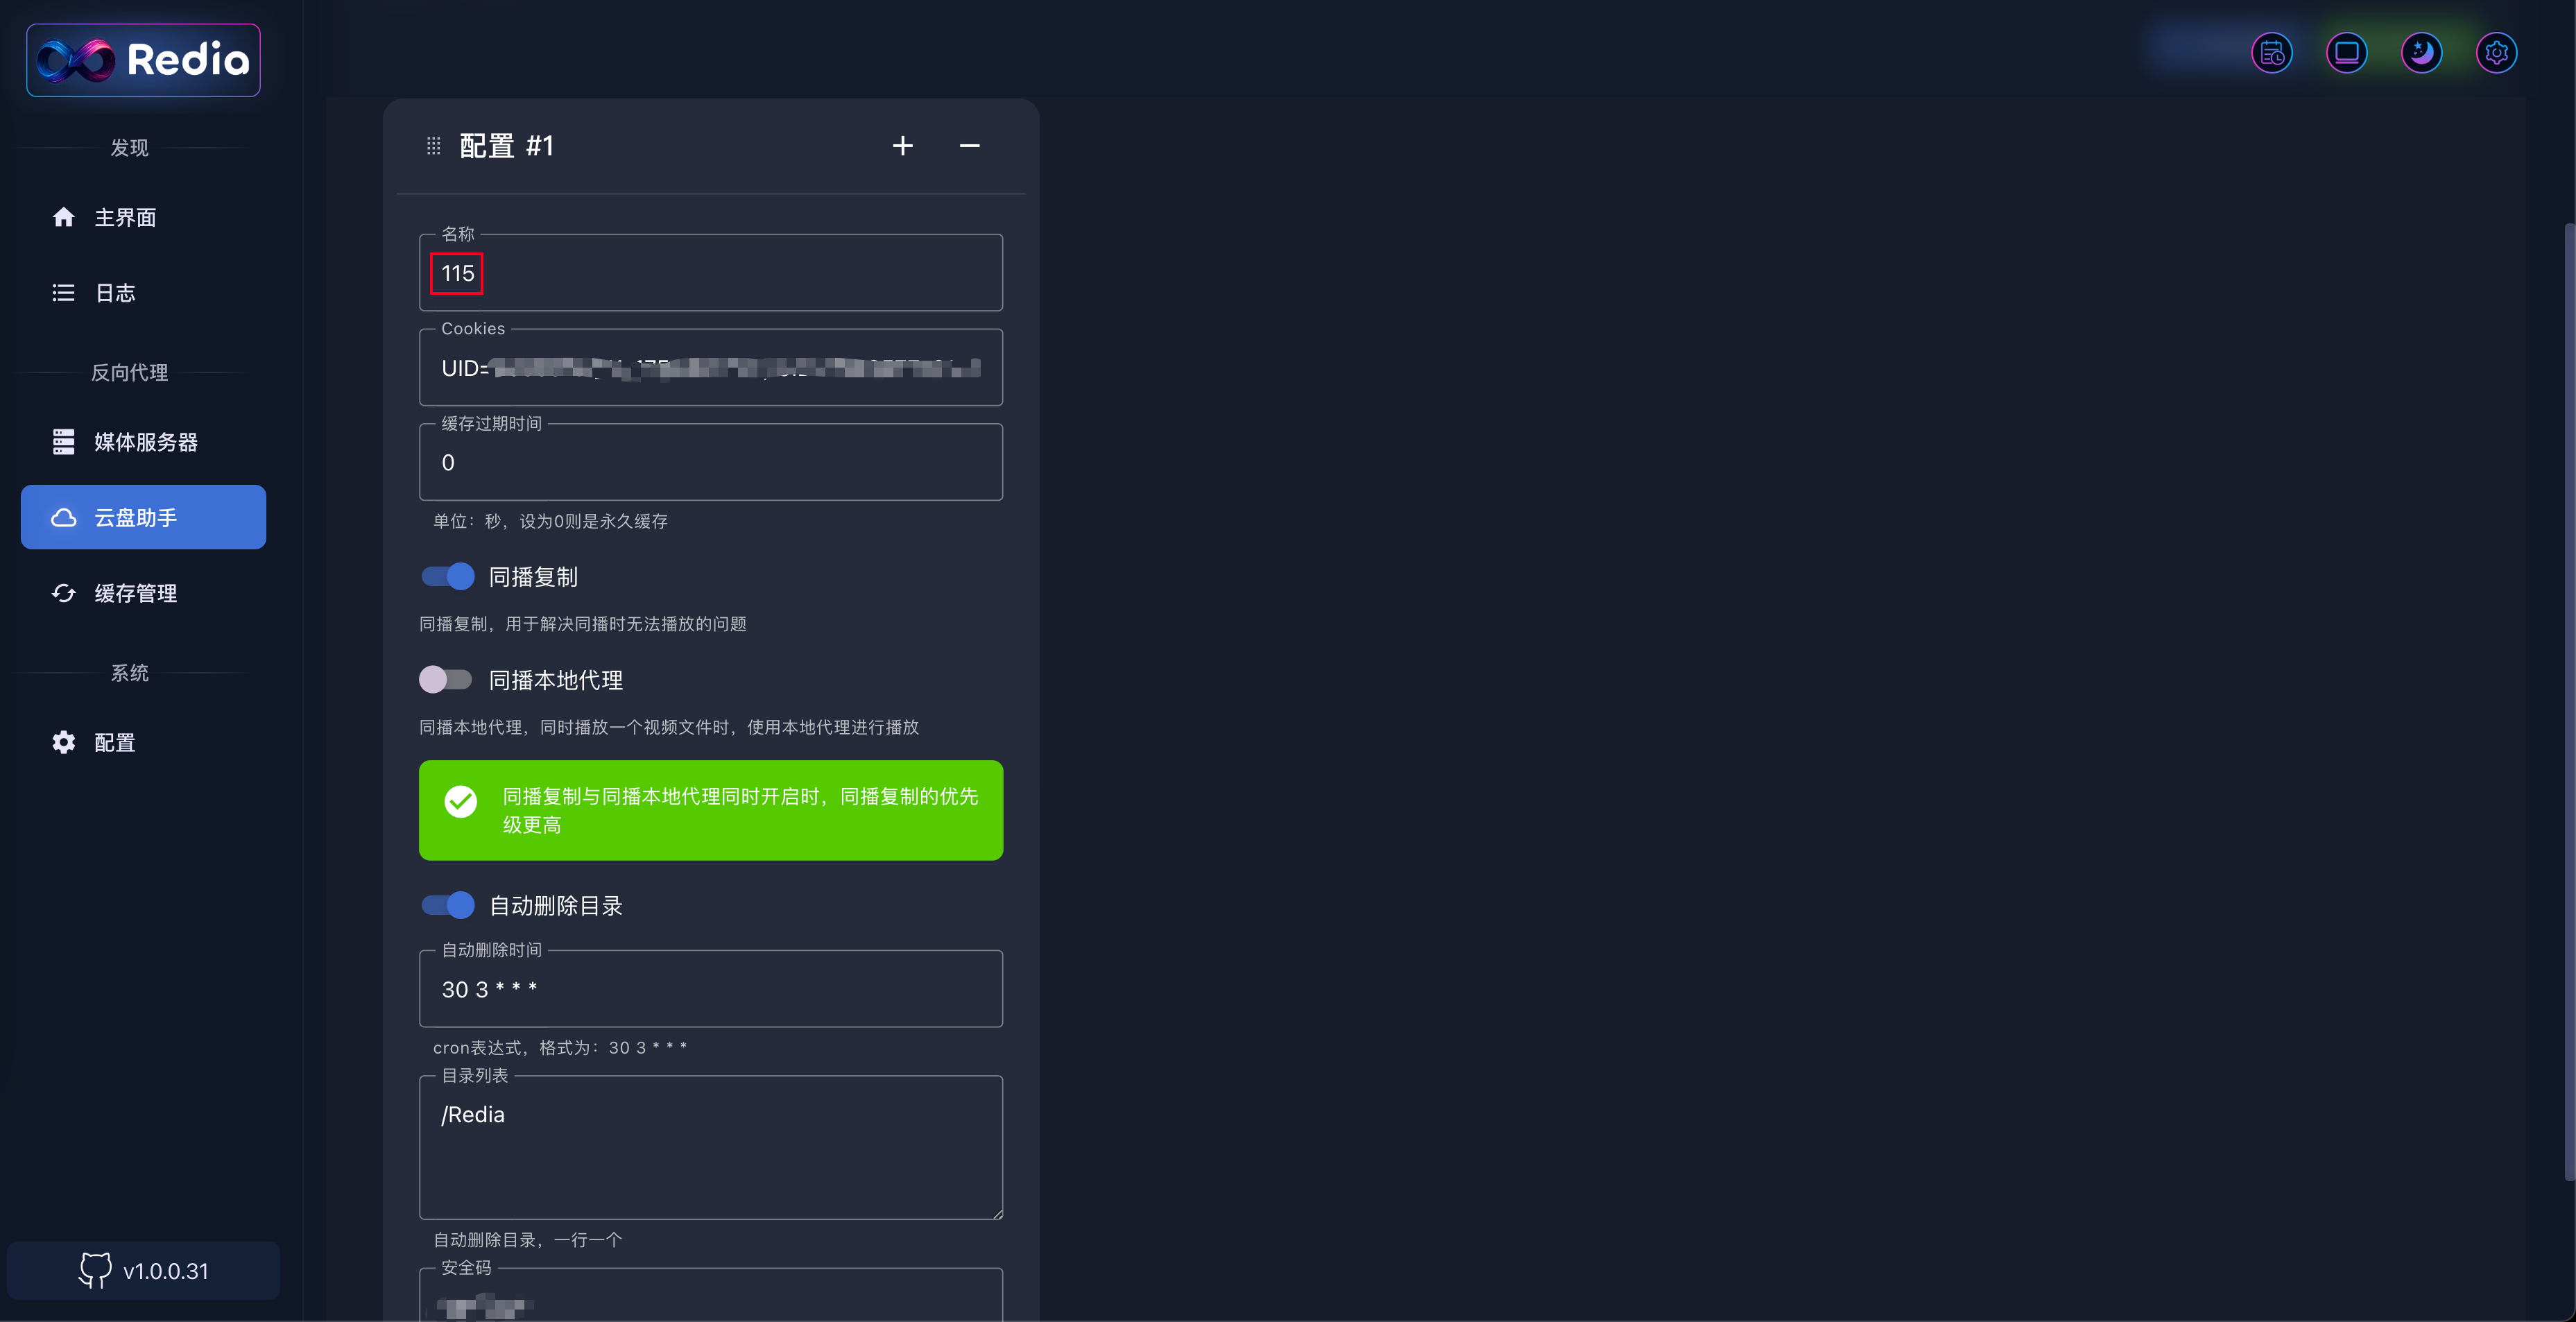
Task: Click the screen display icon in top bar
Action: [x=2346, y=53]
